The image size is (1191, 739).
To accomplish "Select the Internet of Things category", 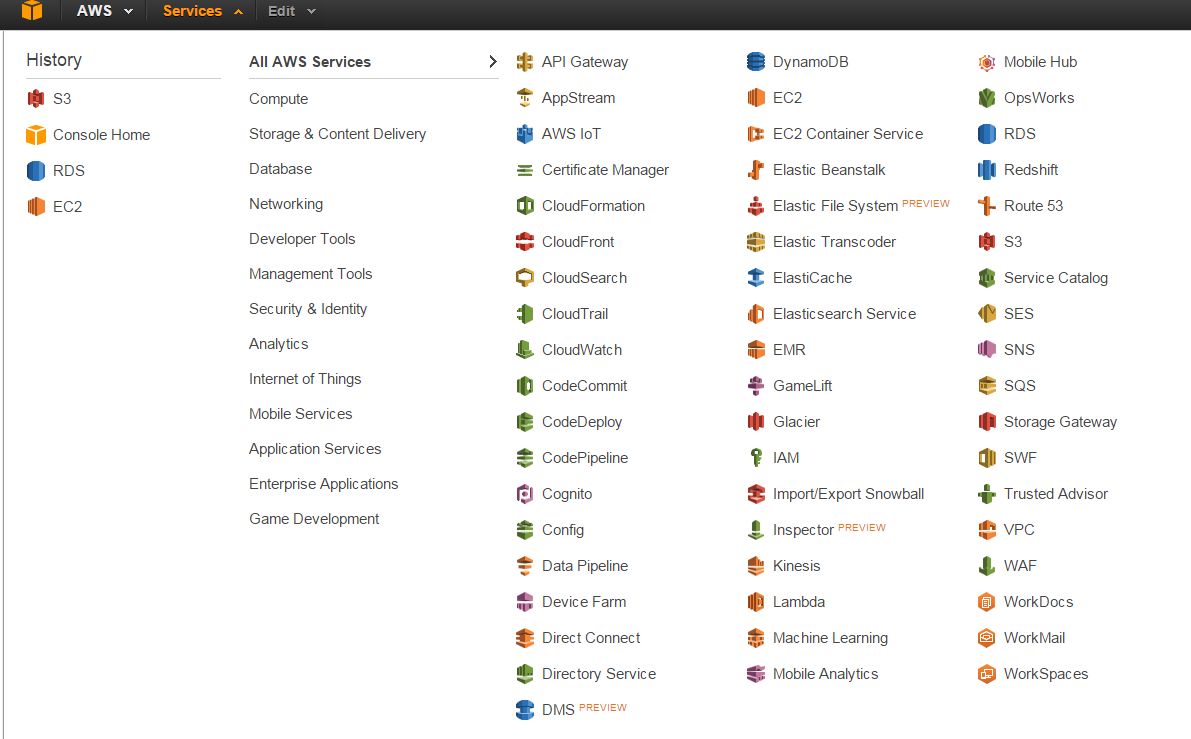I will click(x=305, y=378).
